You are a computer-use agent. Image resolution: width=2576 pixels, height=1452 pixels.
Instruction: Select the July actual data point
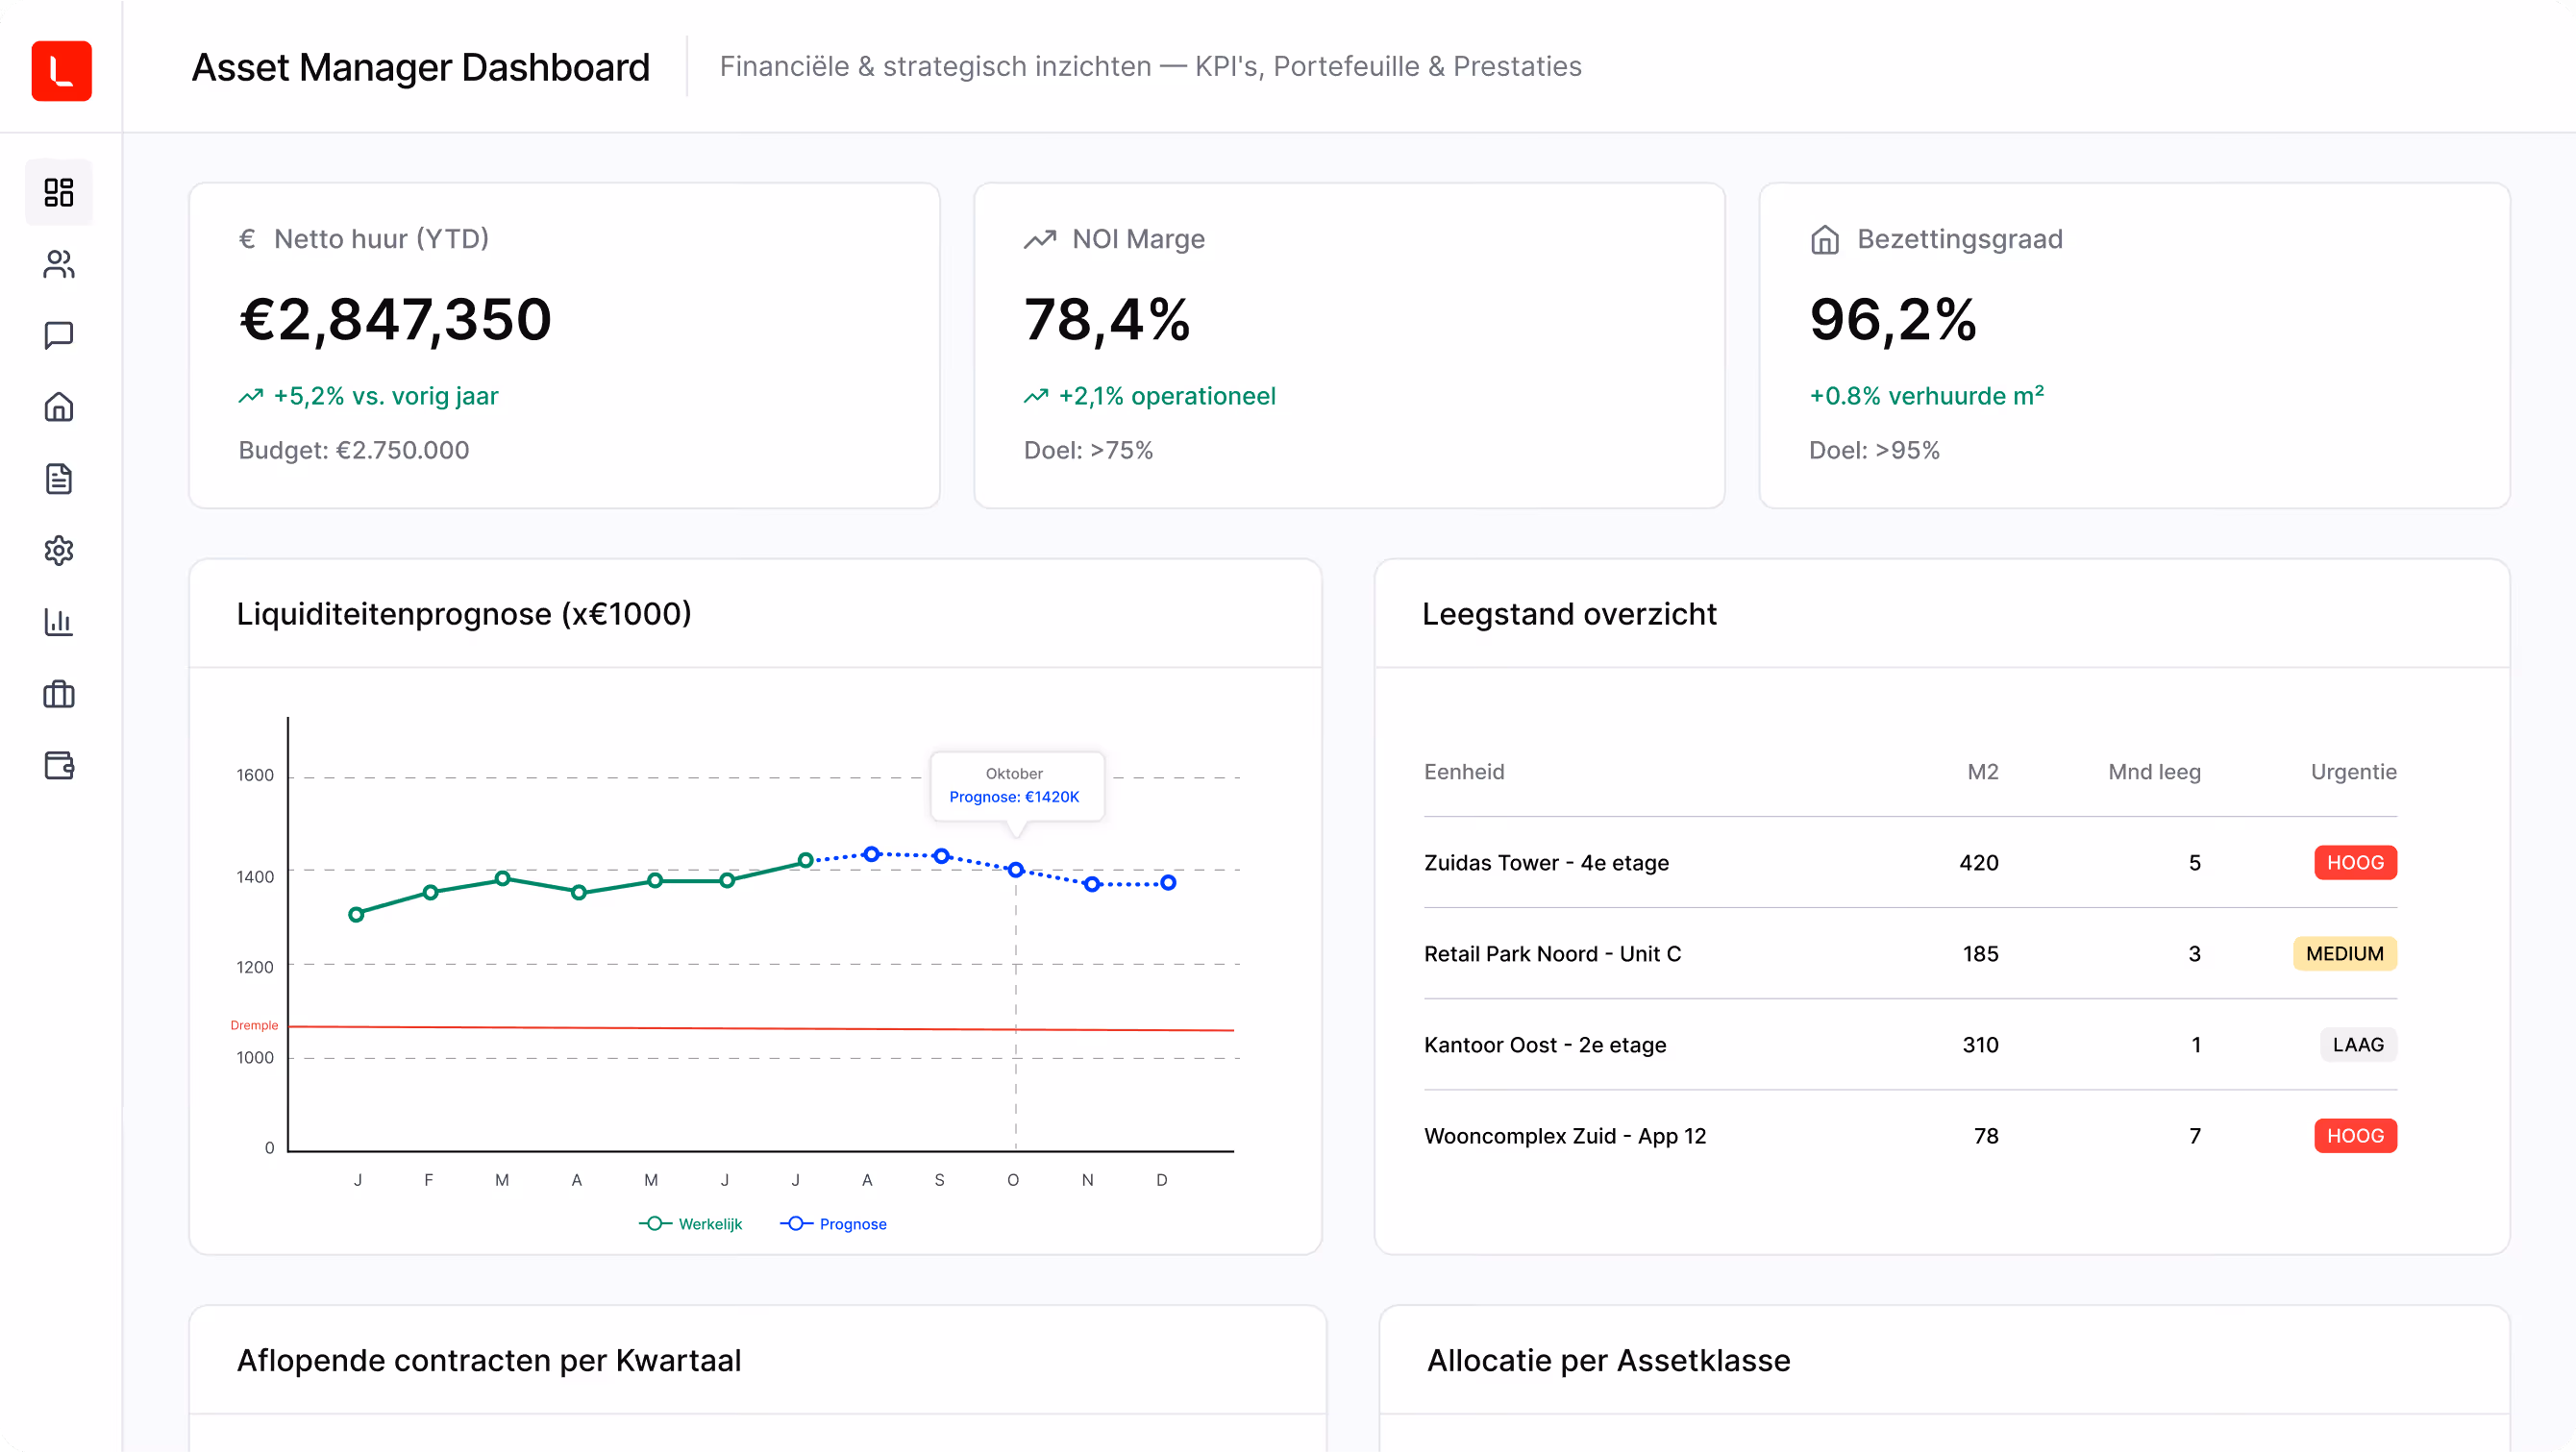click(805, 860)
